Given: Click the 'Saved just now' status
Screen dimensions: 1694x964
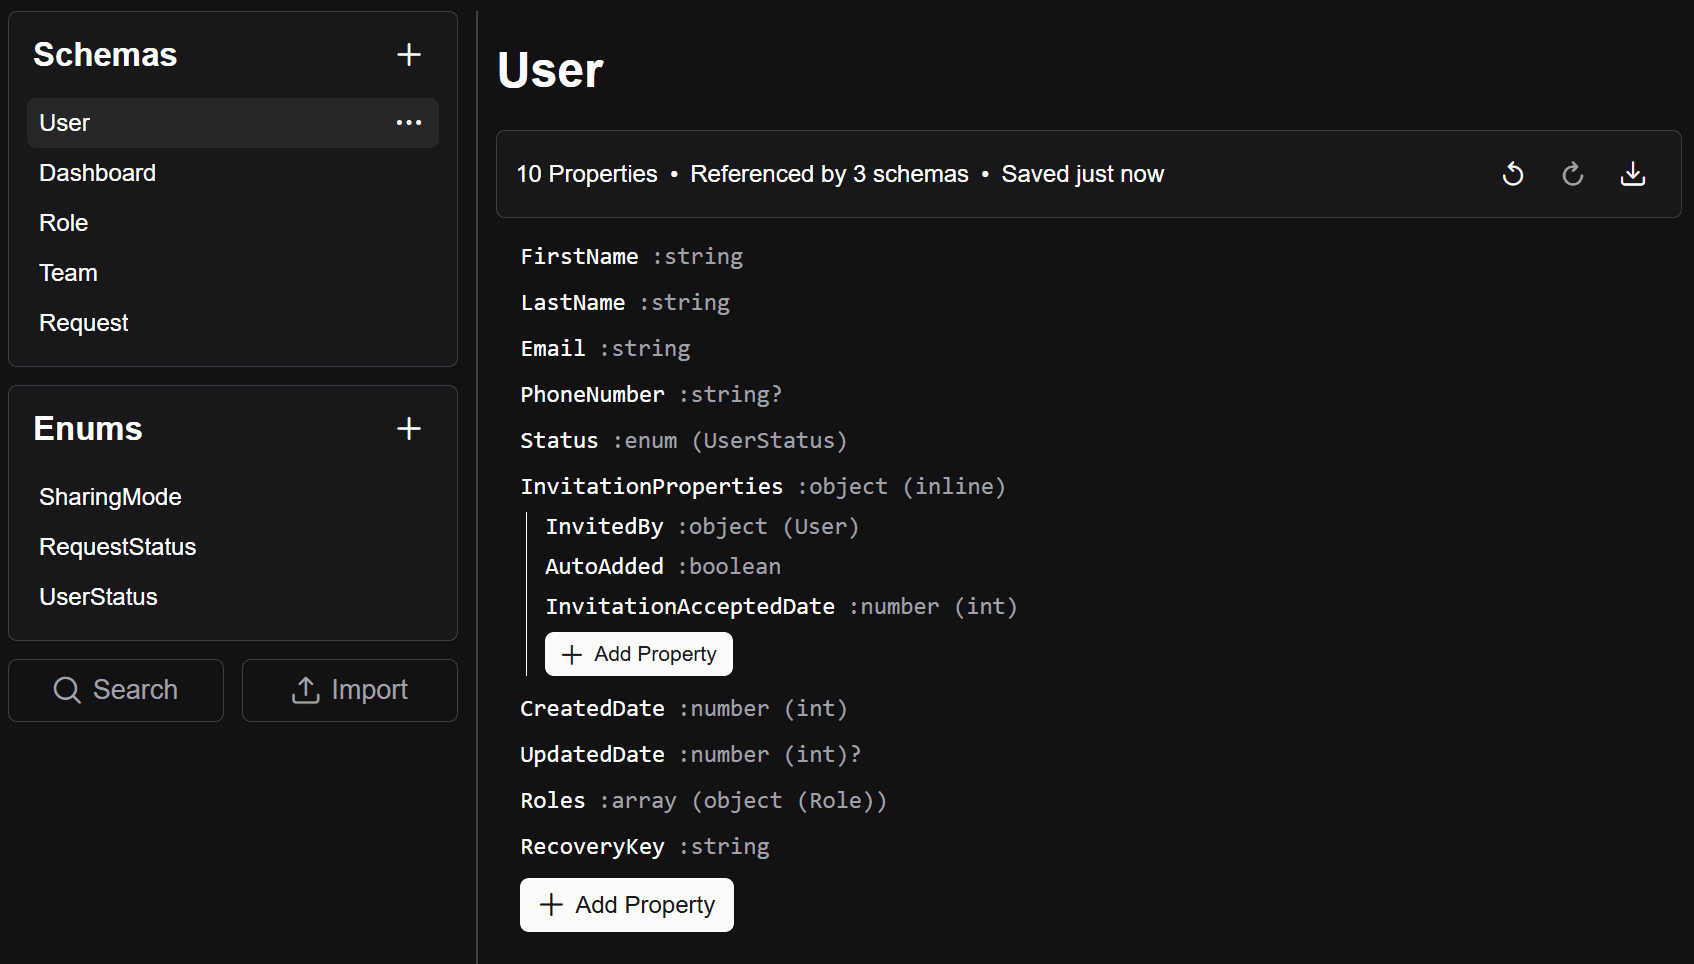Looking at the screenshot, I should [x=1083, y=174].
